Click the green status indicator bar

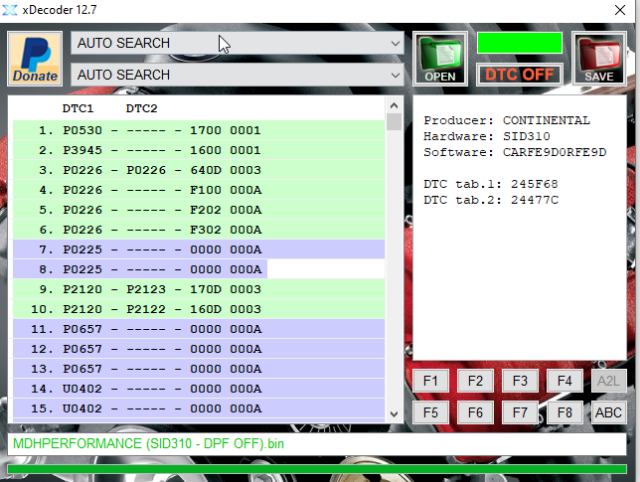pos(519,42)
